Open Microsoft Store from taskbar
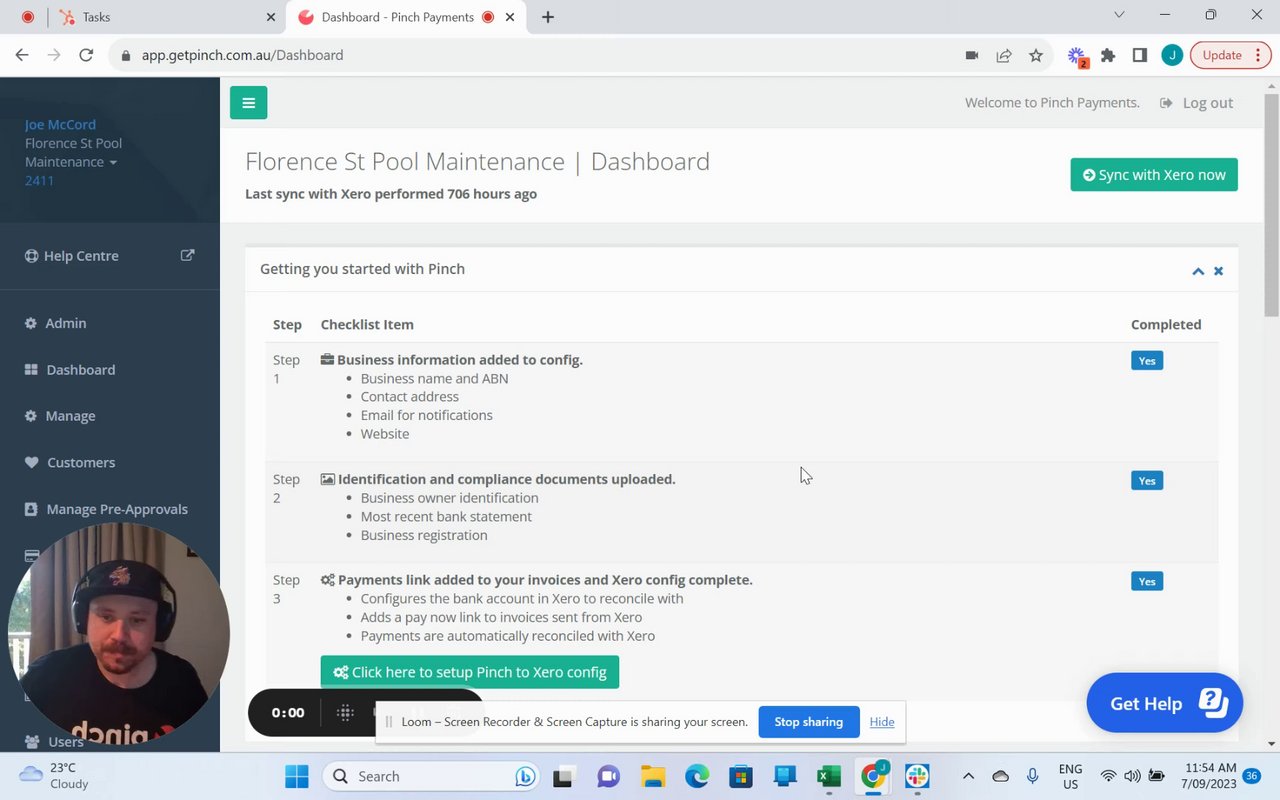 pyautogui.click(x=740, y=776)
